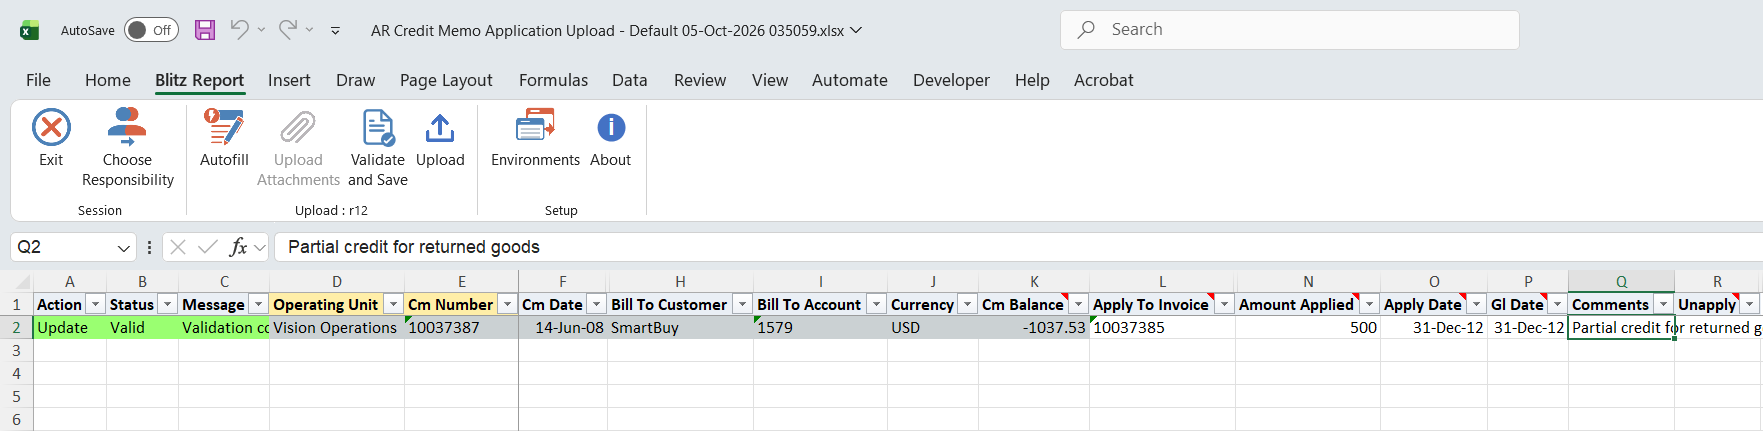Select the Apply To Invoice 10037385 cell

click(1162, 327)
